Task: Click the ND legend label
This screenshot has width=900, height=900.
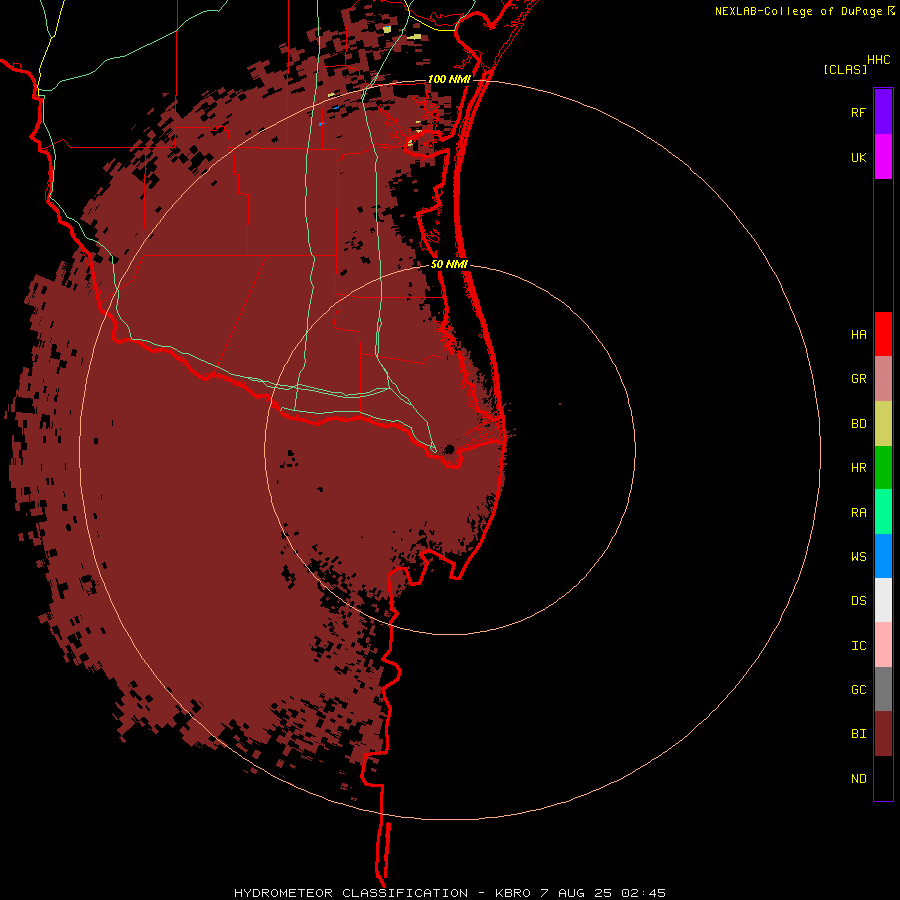Action: (x=858, y=779)
